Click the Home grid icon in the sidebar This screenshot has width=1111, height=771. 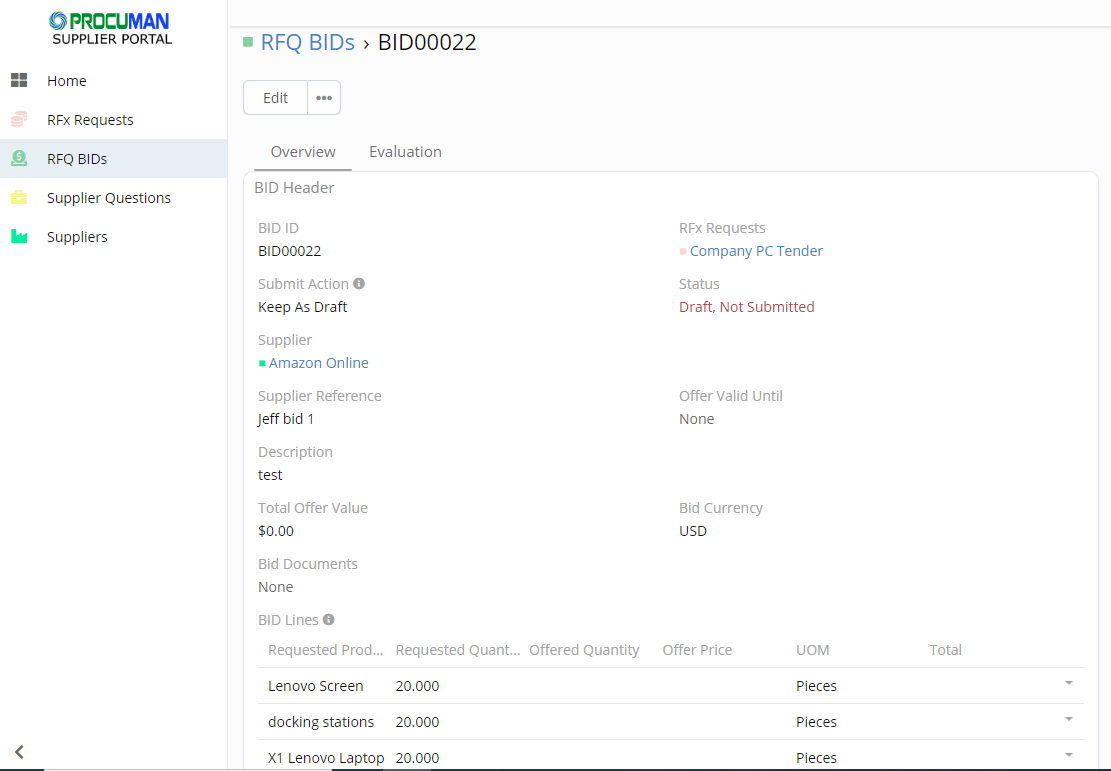coord(19,80)
